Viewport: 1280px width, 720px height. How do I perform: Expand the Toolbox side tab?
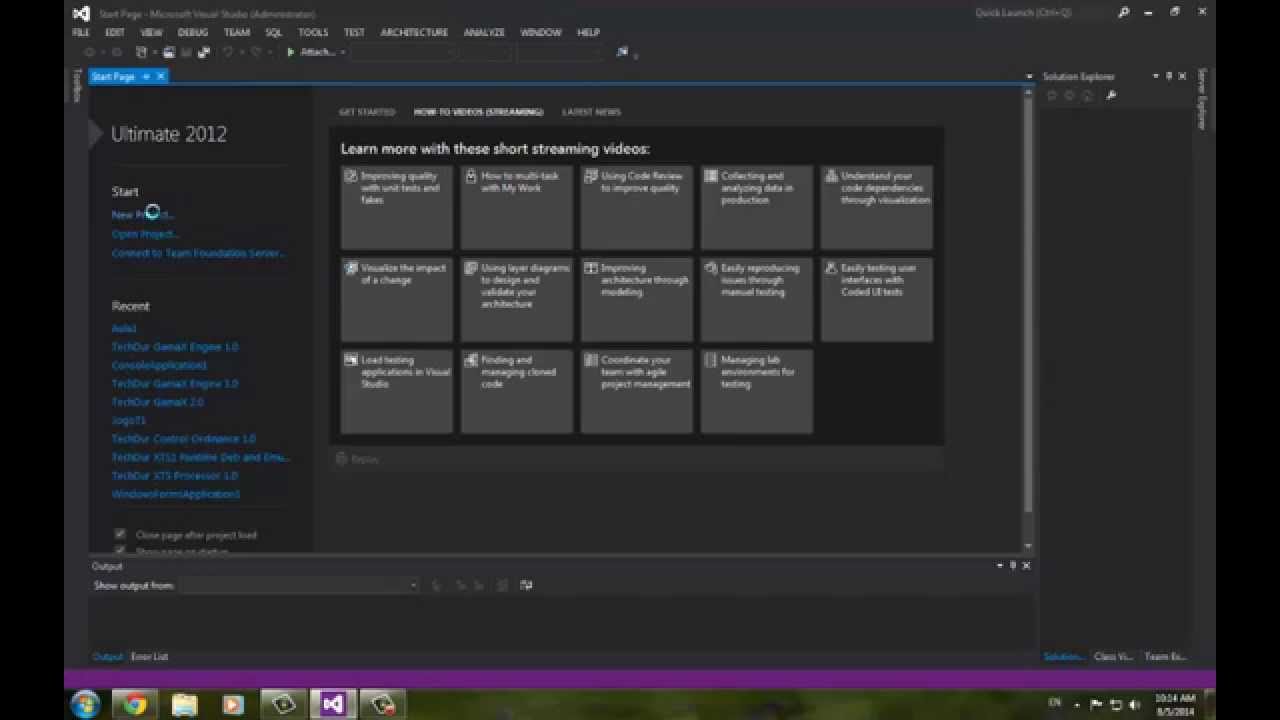coord(76,86)
